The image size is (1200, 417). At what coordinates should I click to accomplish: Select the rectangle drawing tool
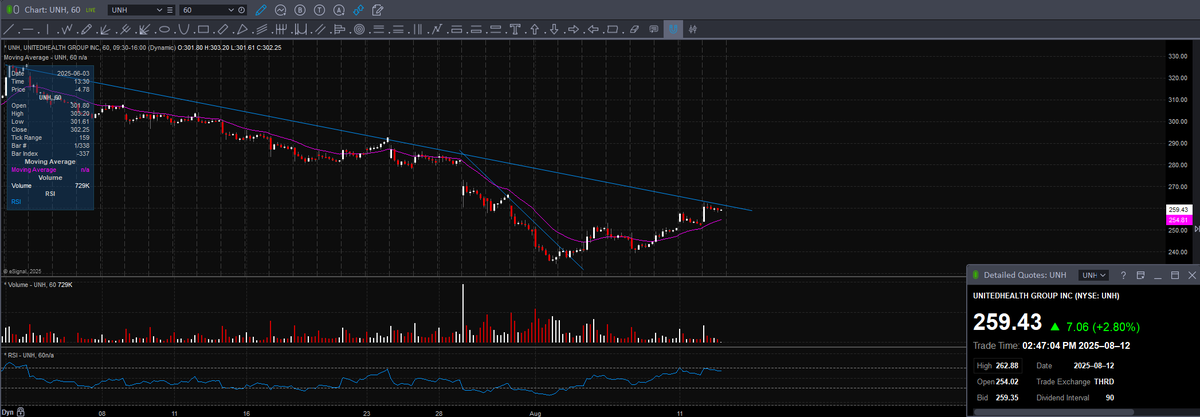point(203,29)
